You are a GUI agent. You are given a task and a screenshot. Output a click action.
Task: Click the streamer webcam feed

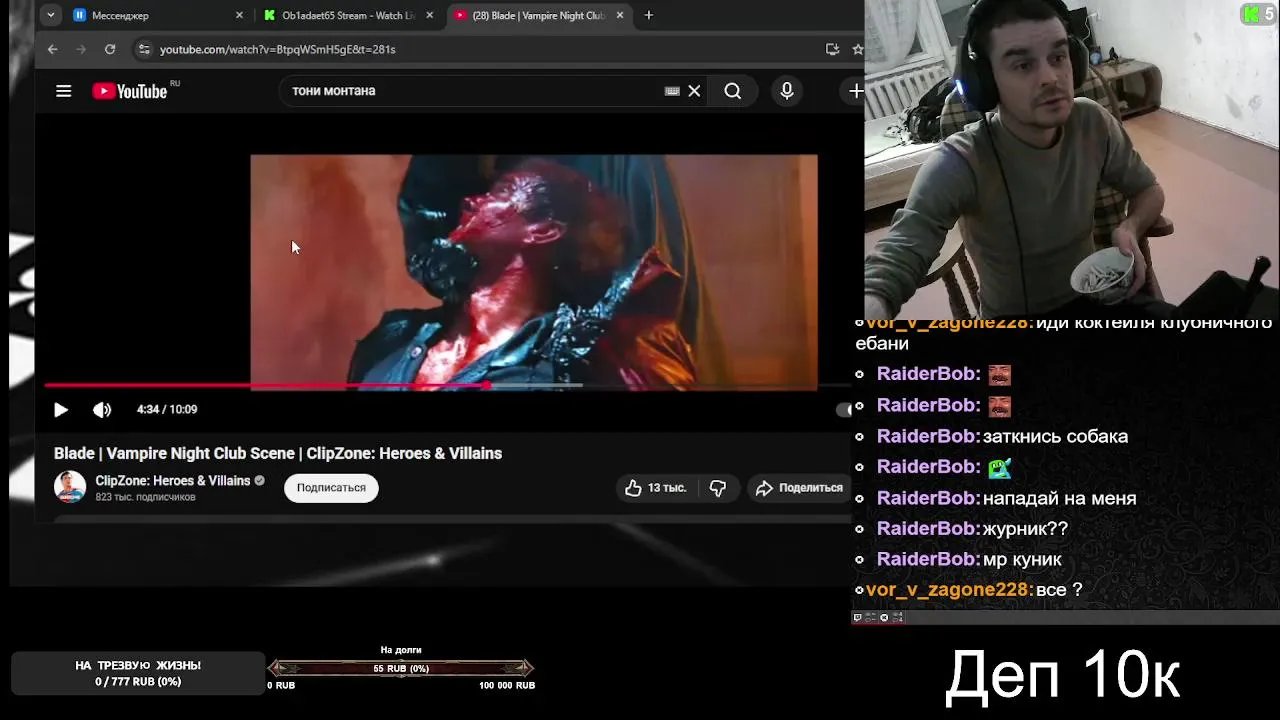point(1072,158)
